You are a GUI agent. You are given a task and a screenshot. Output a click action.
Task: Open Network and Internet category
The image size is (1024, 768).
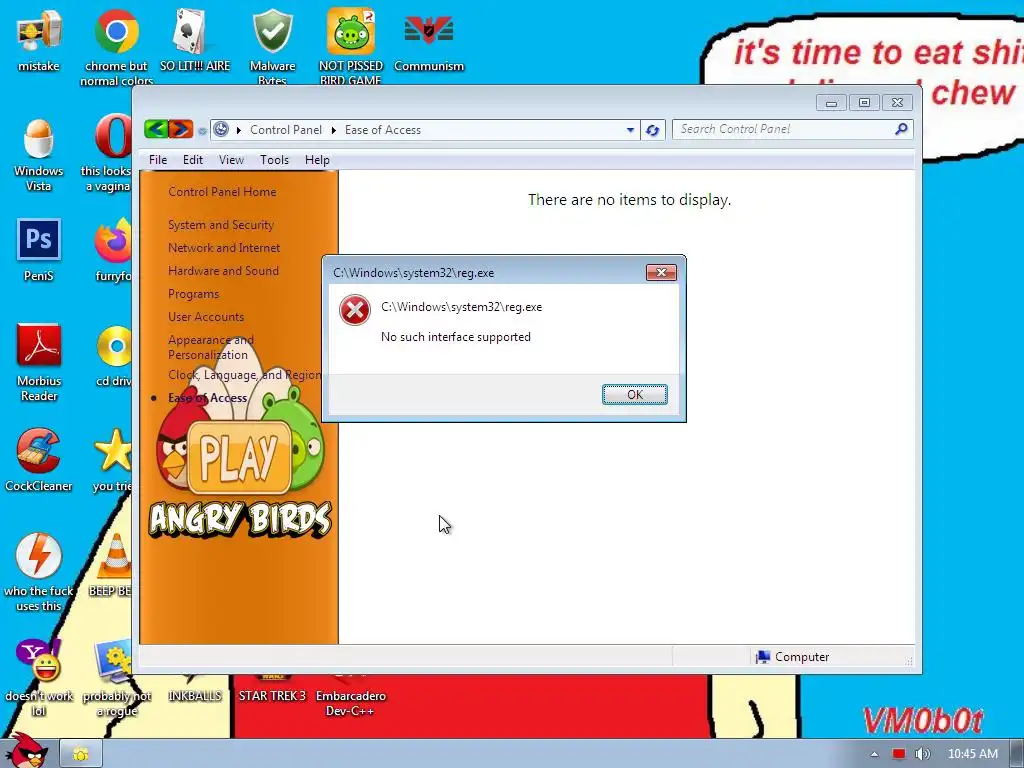click(x=224, y=248)
